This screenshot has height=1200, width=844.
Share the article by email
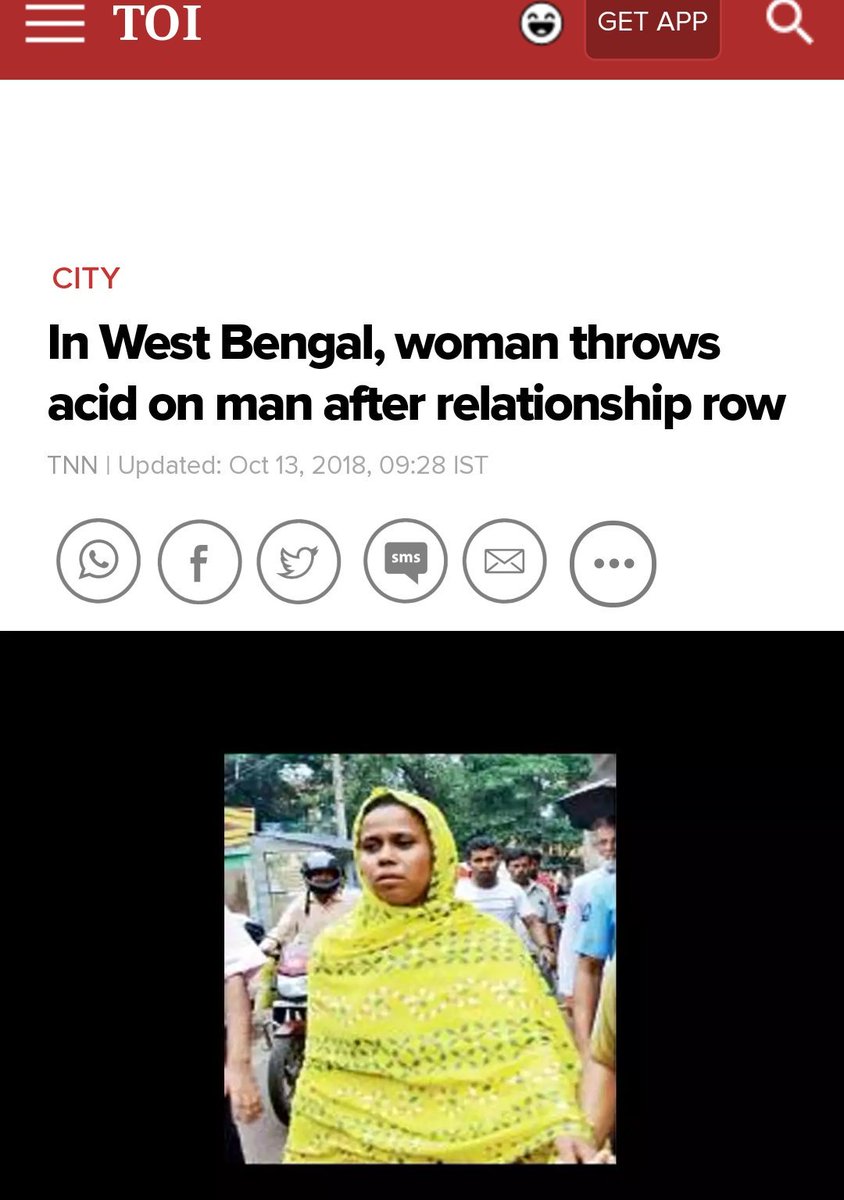(505, 562)
